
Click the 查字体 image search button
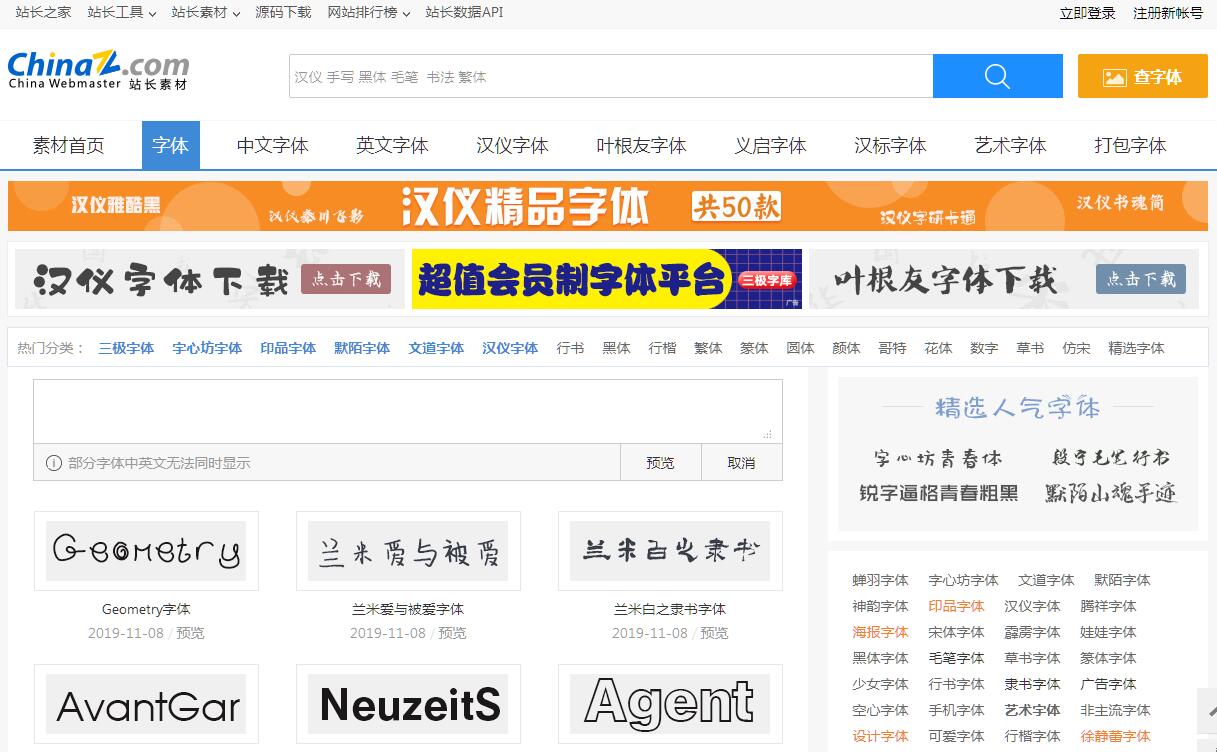[1142, 76]
